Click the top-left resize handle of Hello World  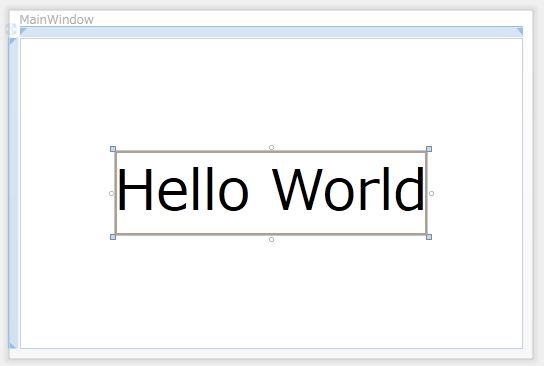tap(113, 149)
